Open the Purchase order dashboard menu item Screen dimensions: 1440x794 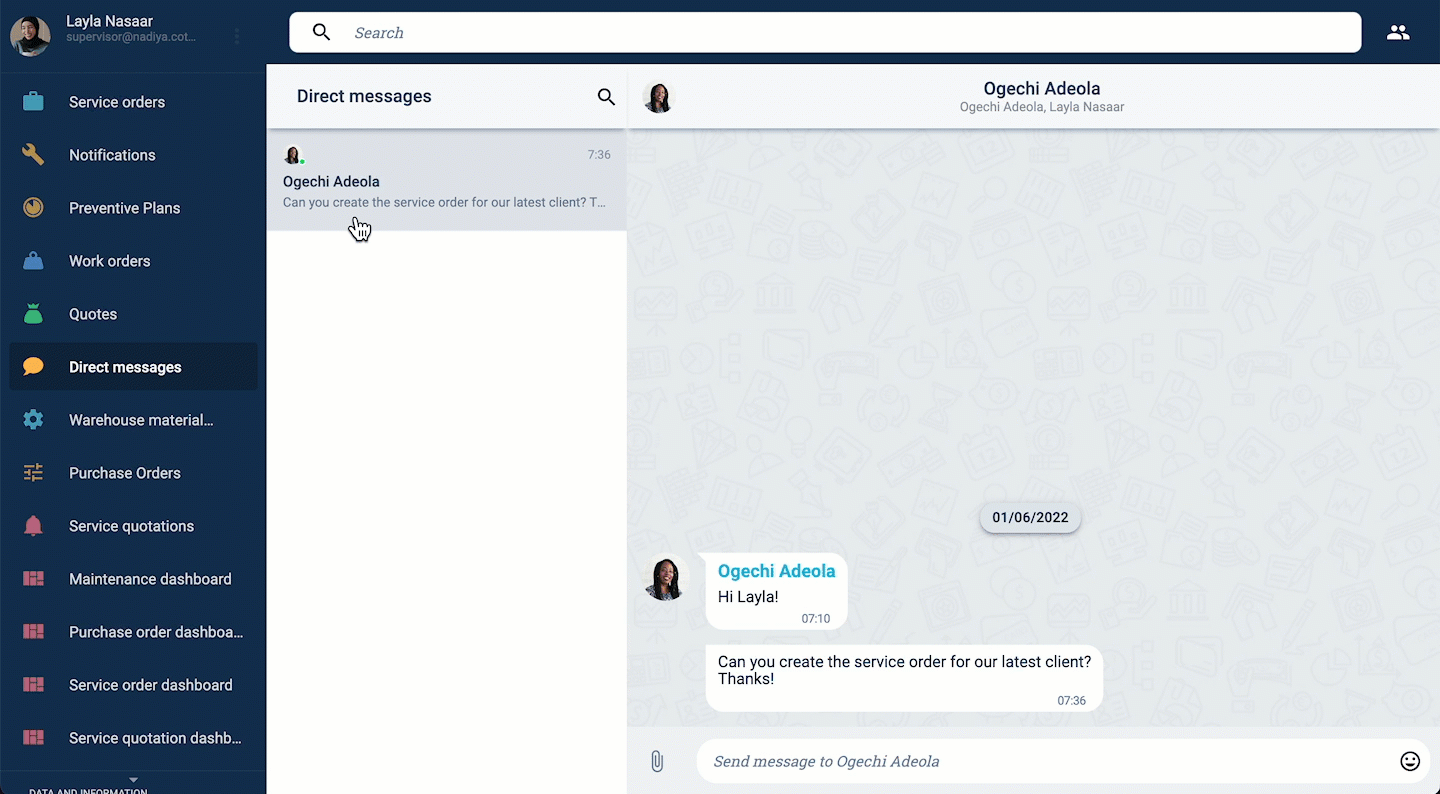coord(133,632)
